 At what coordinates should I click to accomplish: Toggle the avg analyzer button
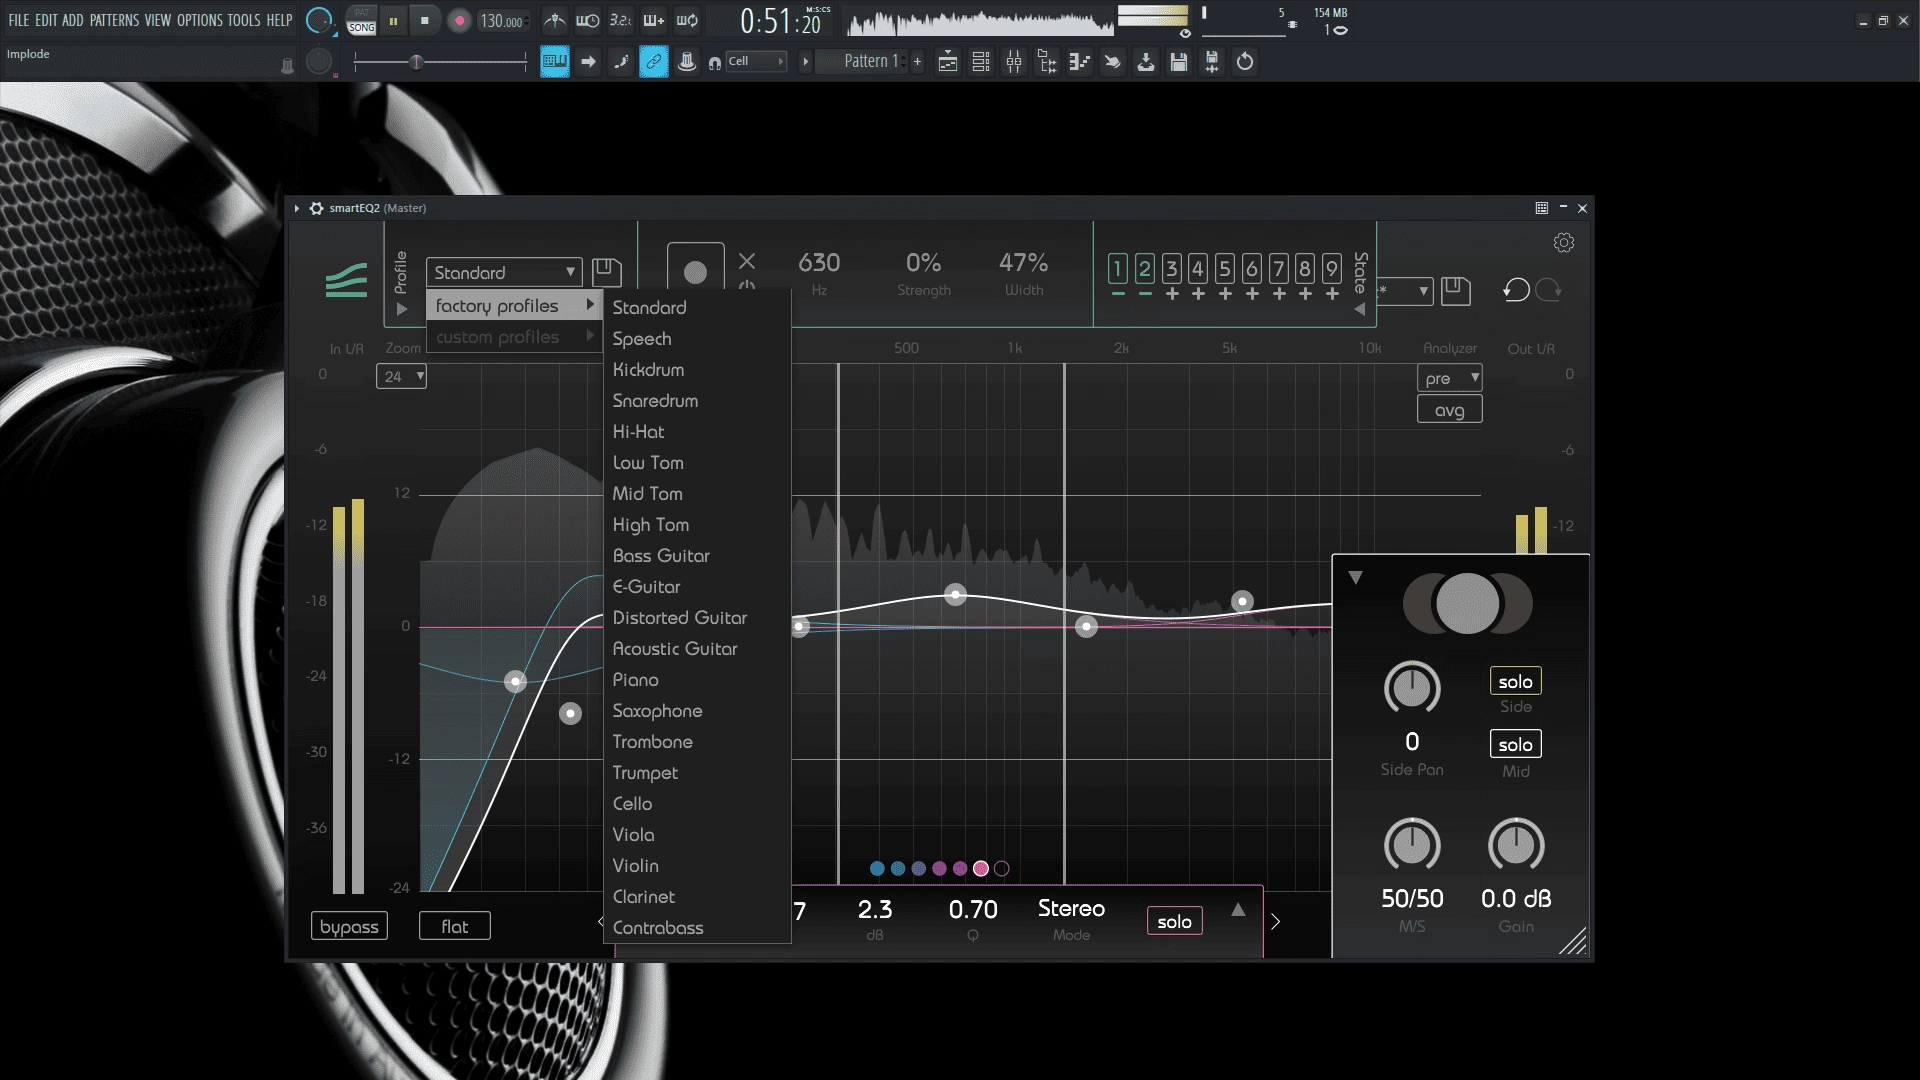click(x=1449, y=409)
